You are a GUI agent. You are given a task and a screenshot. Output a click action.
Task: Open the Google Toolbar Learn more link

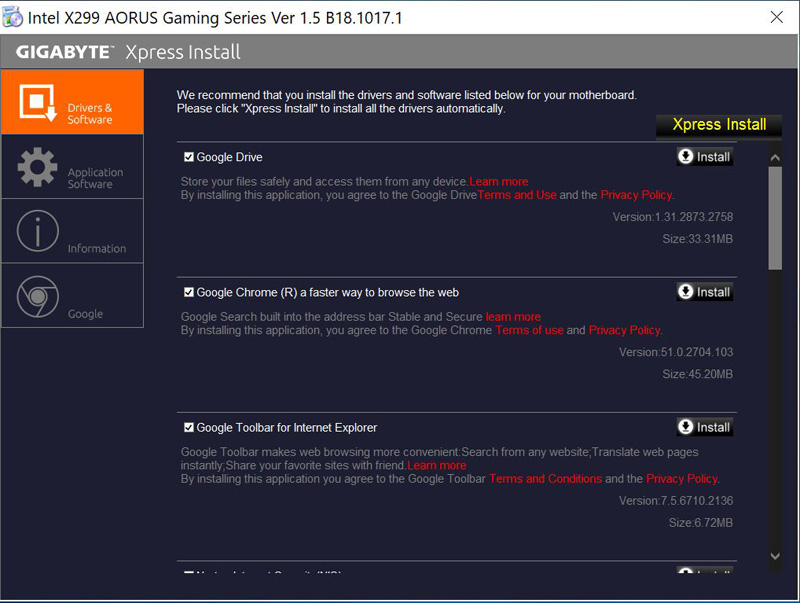click(x=436, y=465)
